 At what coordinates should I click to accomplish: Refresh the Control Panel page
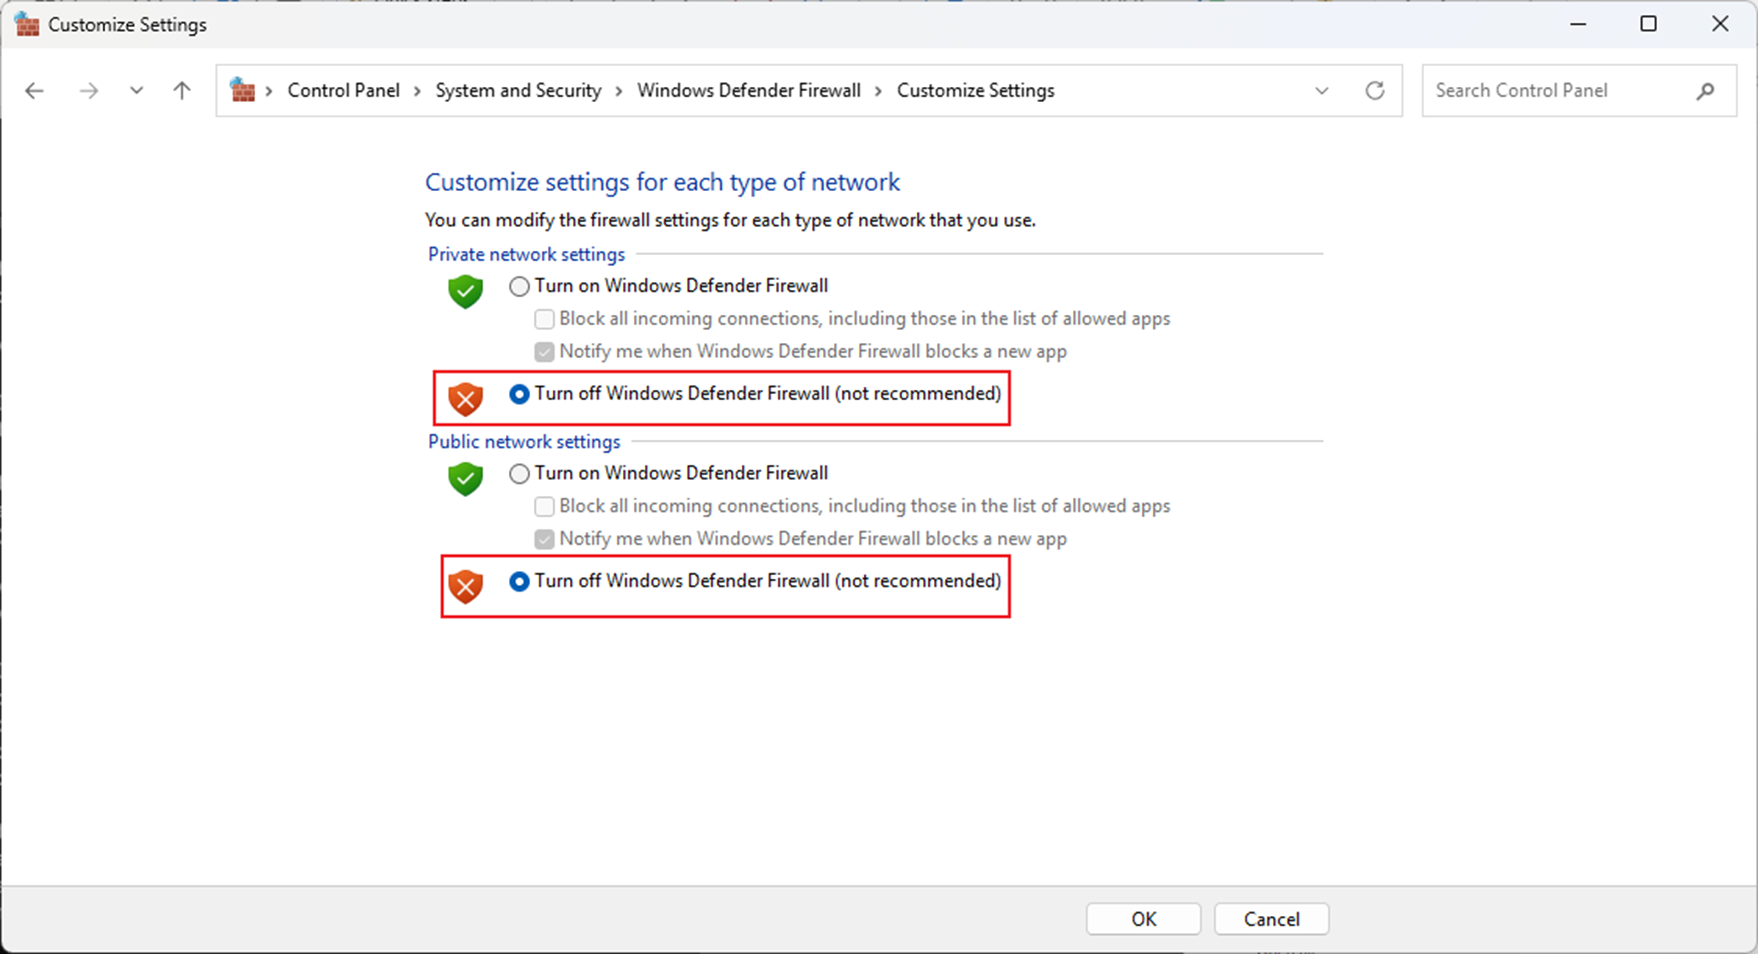click(x=1375, y=91)
